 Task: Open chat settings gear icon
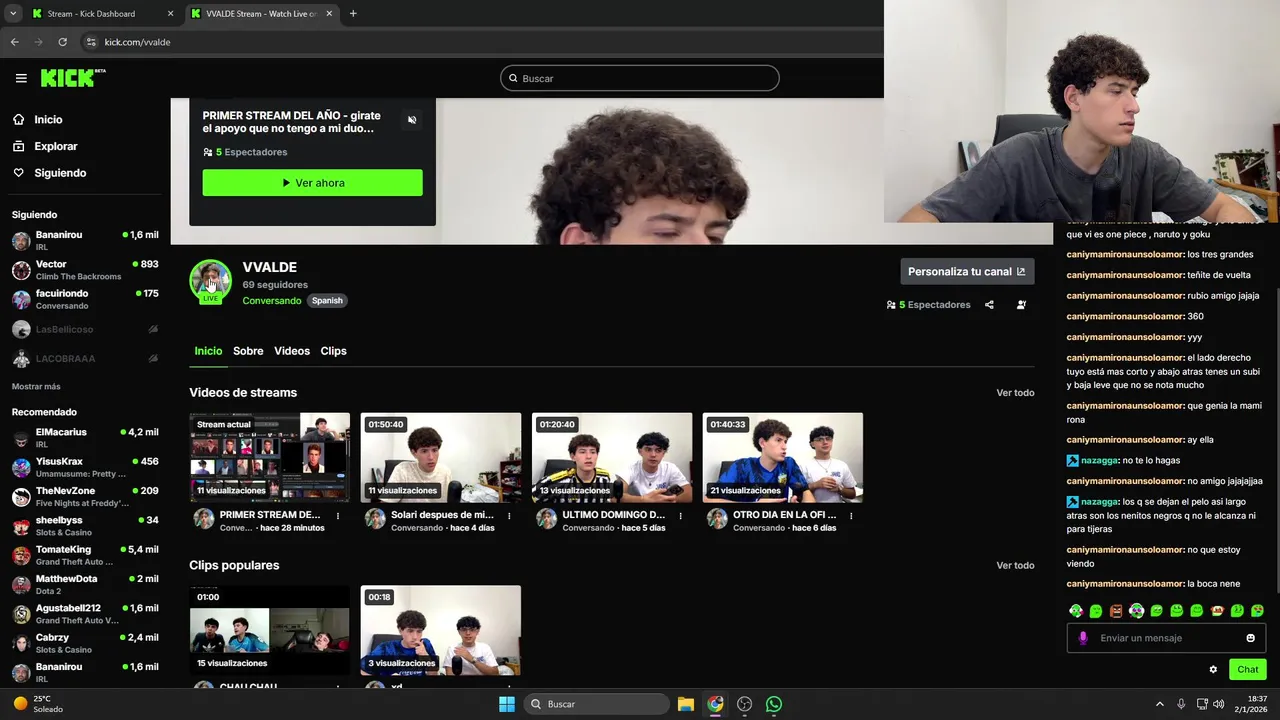pyautogui.click(x=1213, y=670)
